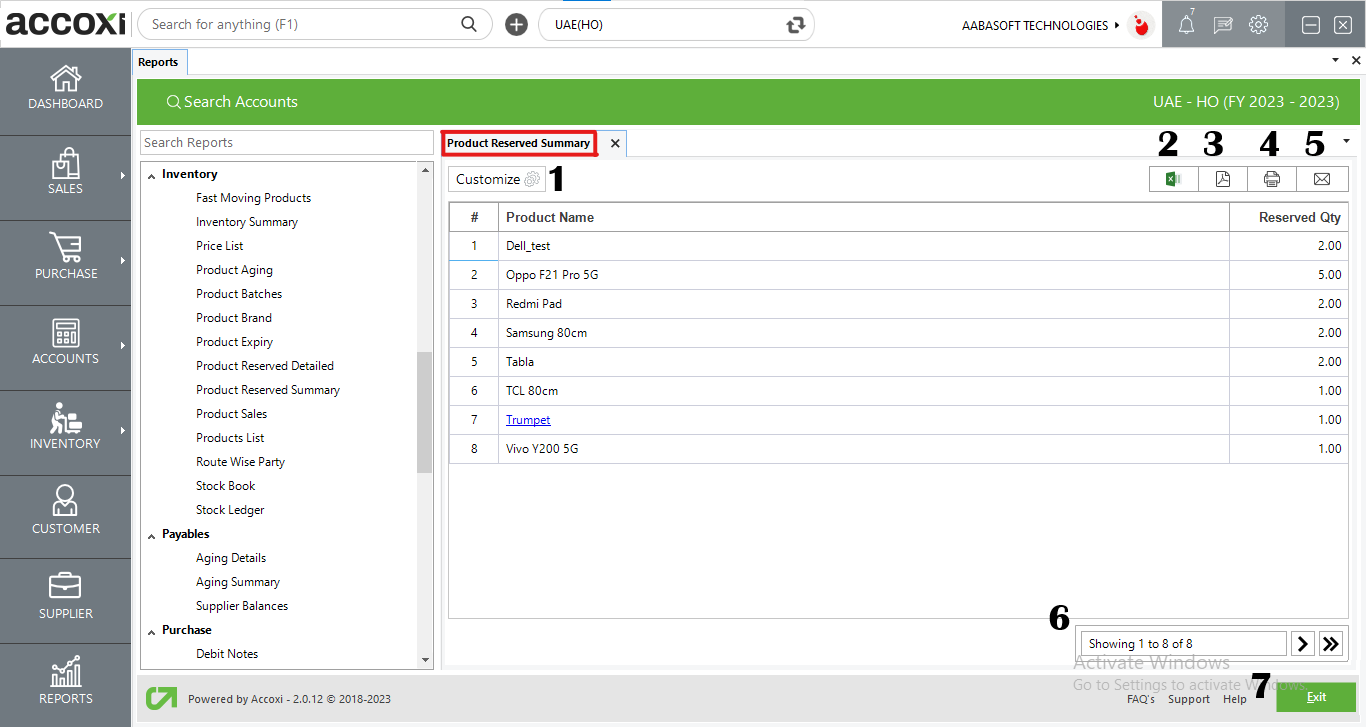
Task: Open DASHBOARD from the sidebar
Action: [x=65, y=90]
